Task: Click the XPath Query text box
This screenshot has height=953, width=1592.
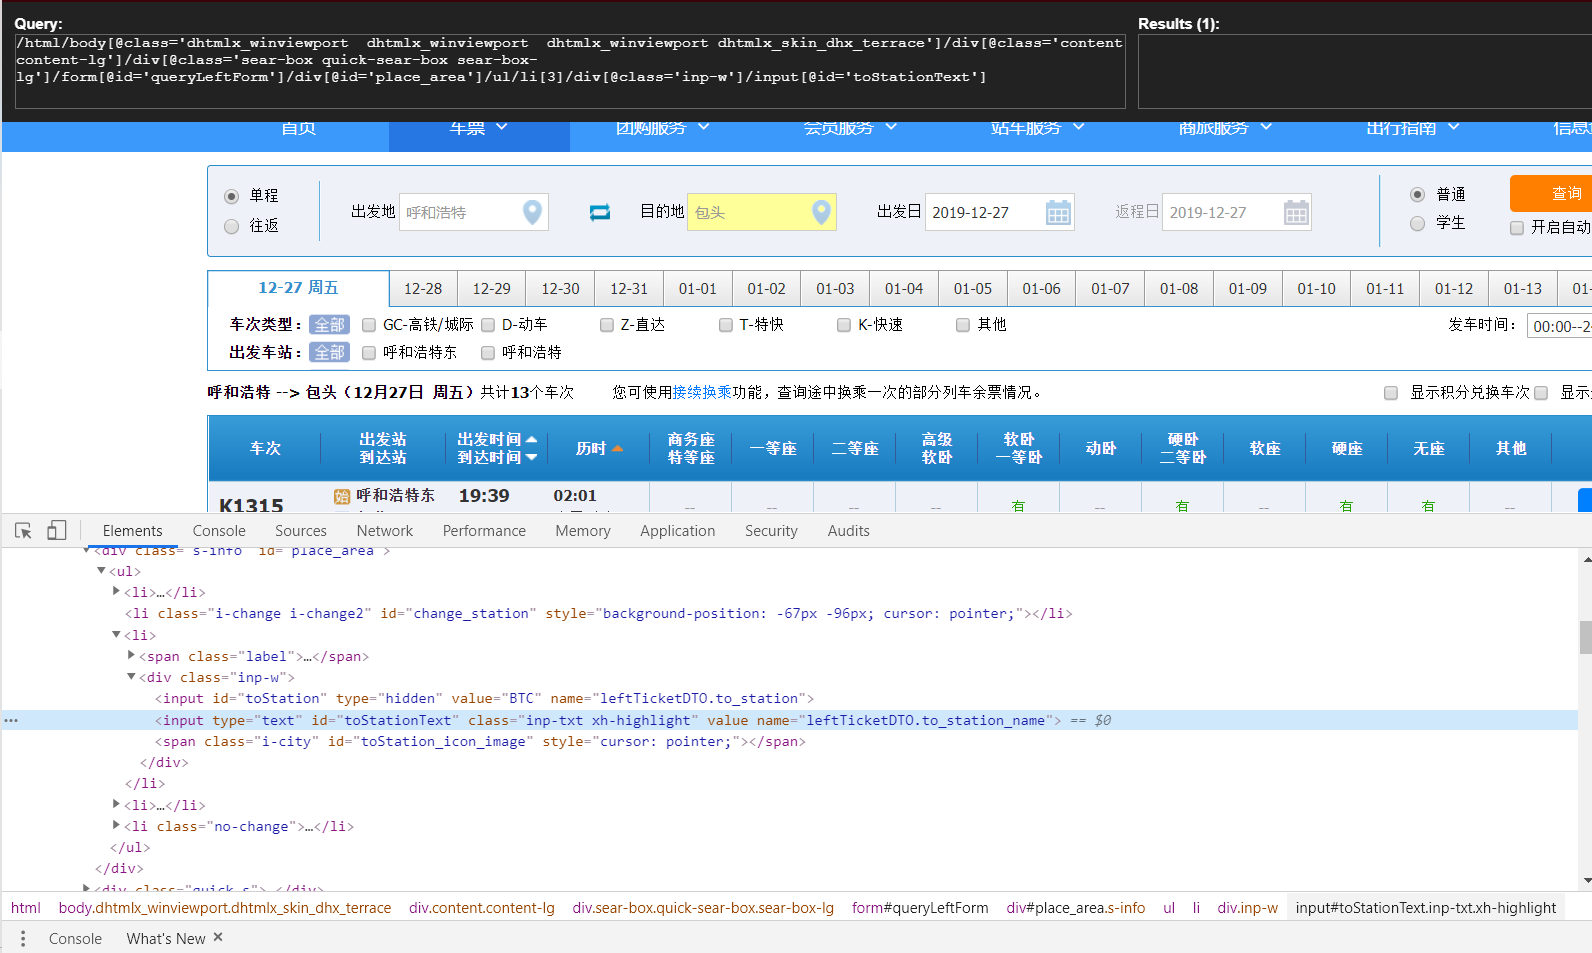Action: pyautogui.click(x=570, y=71)
